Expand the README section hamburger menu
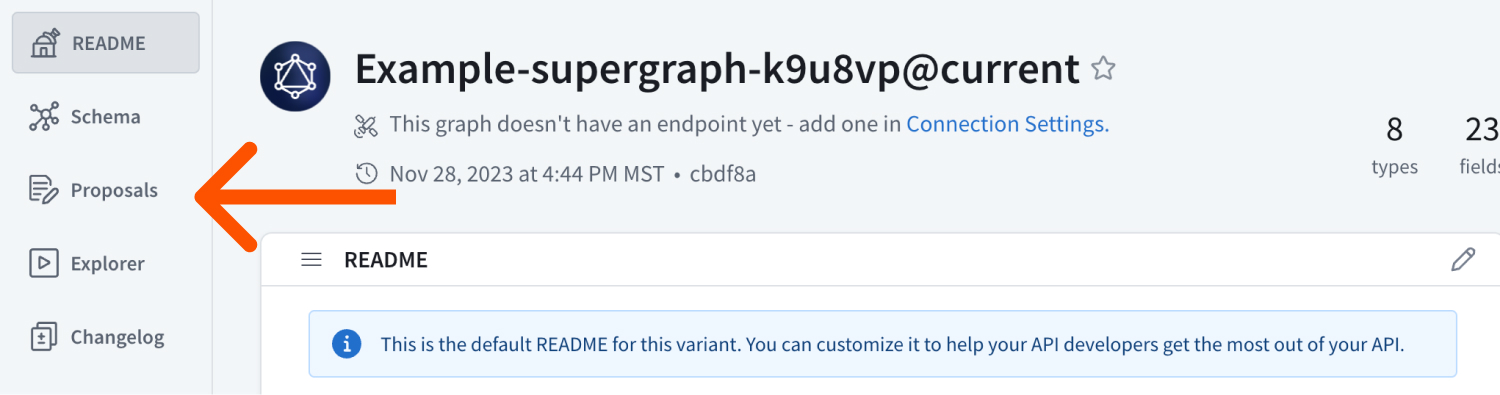Image resolution: width=1500 pixels, height=395 pixels. (x=312, y=260)
